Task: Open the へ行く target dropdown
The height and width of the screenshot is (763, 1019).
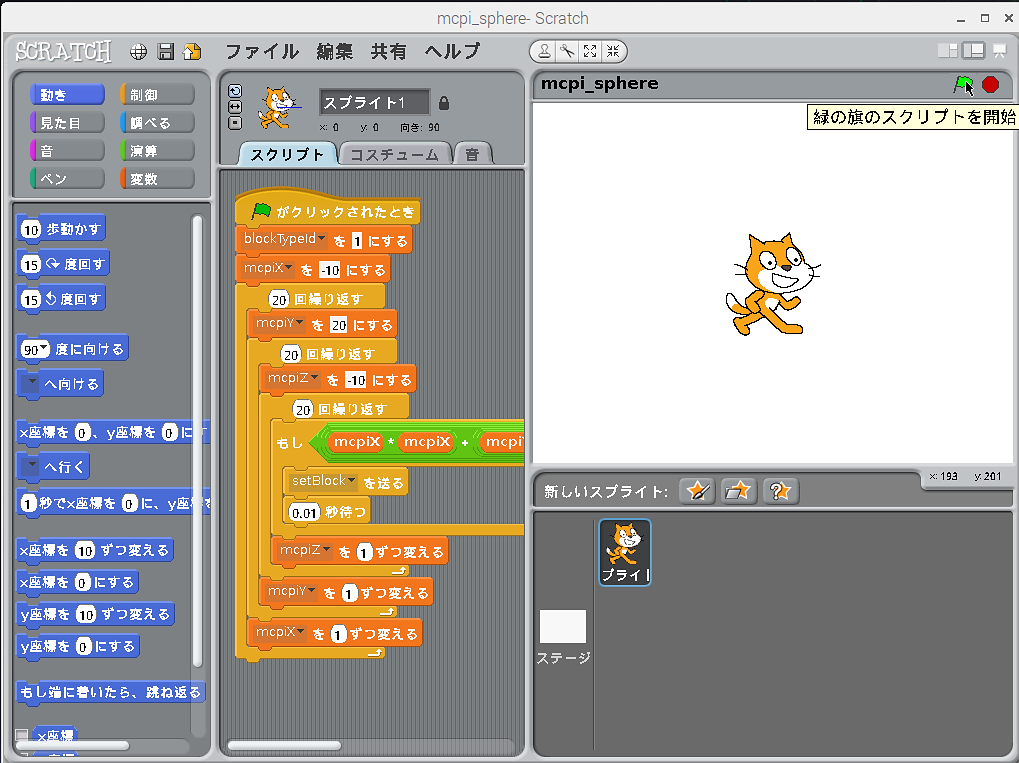Action: pos(31,466)
